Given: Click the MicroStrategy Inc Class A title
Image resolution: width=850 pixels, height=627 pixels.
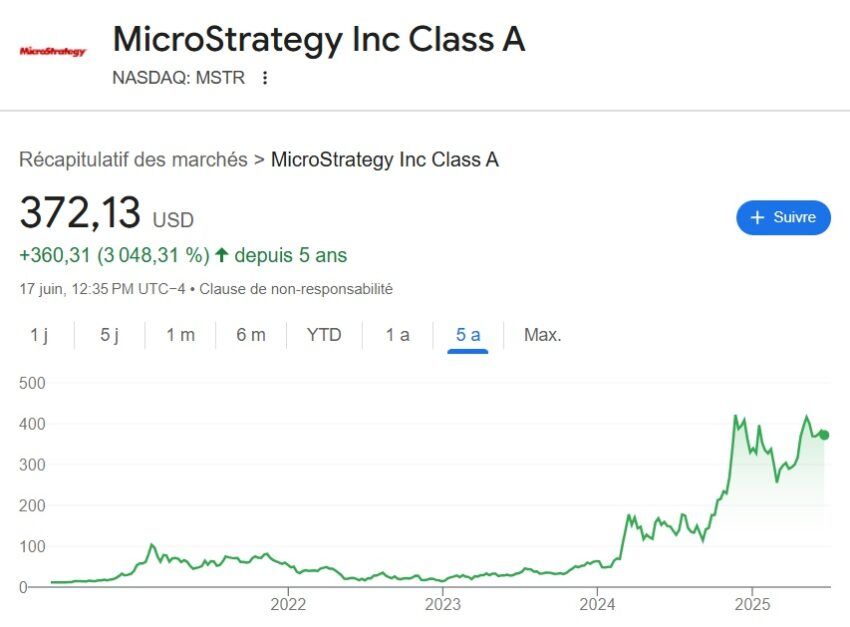Looking at the screenshot, I should (x=319, y=39).
